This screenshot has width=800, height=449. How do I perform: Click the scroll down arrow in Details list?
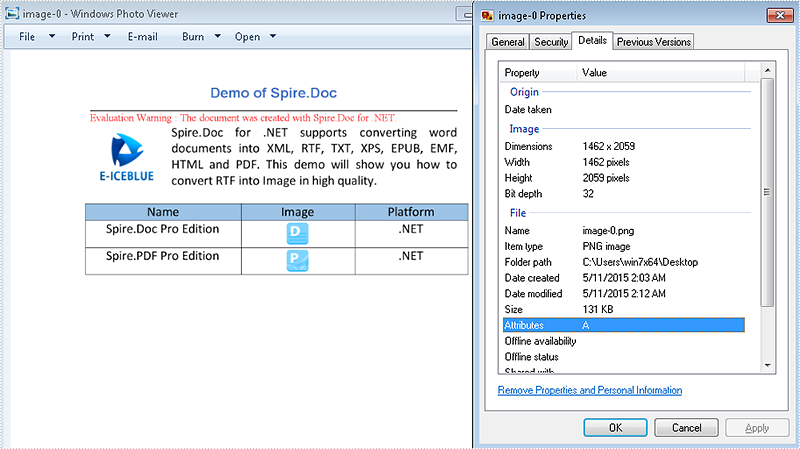tap(767, 365)
